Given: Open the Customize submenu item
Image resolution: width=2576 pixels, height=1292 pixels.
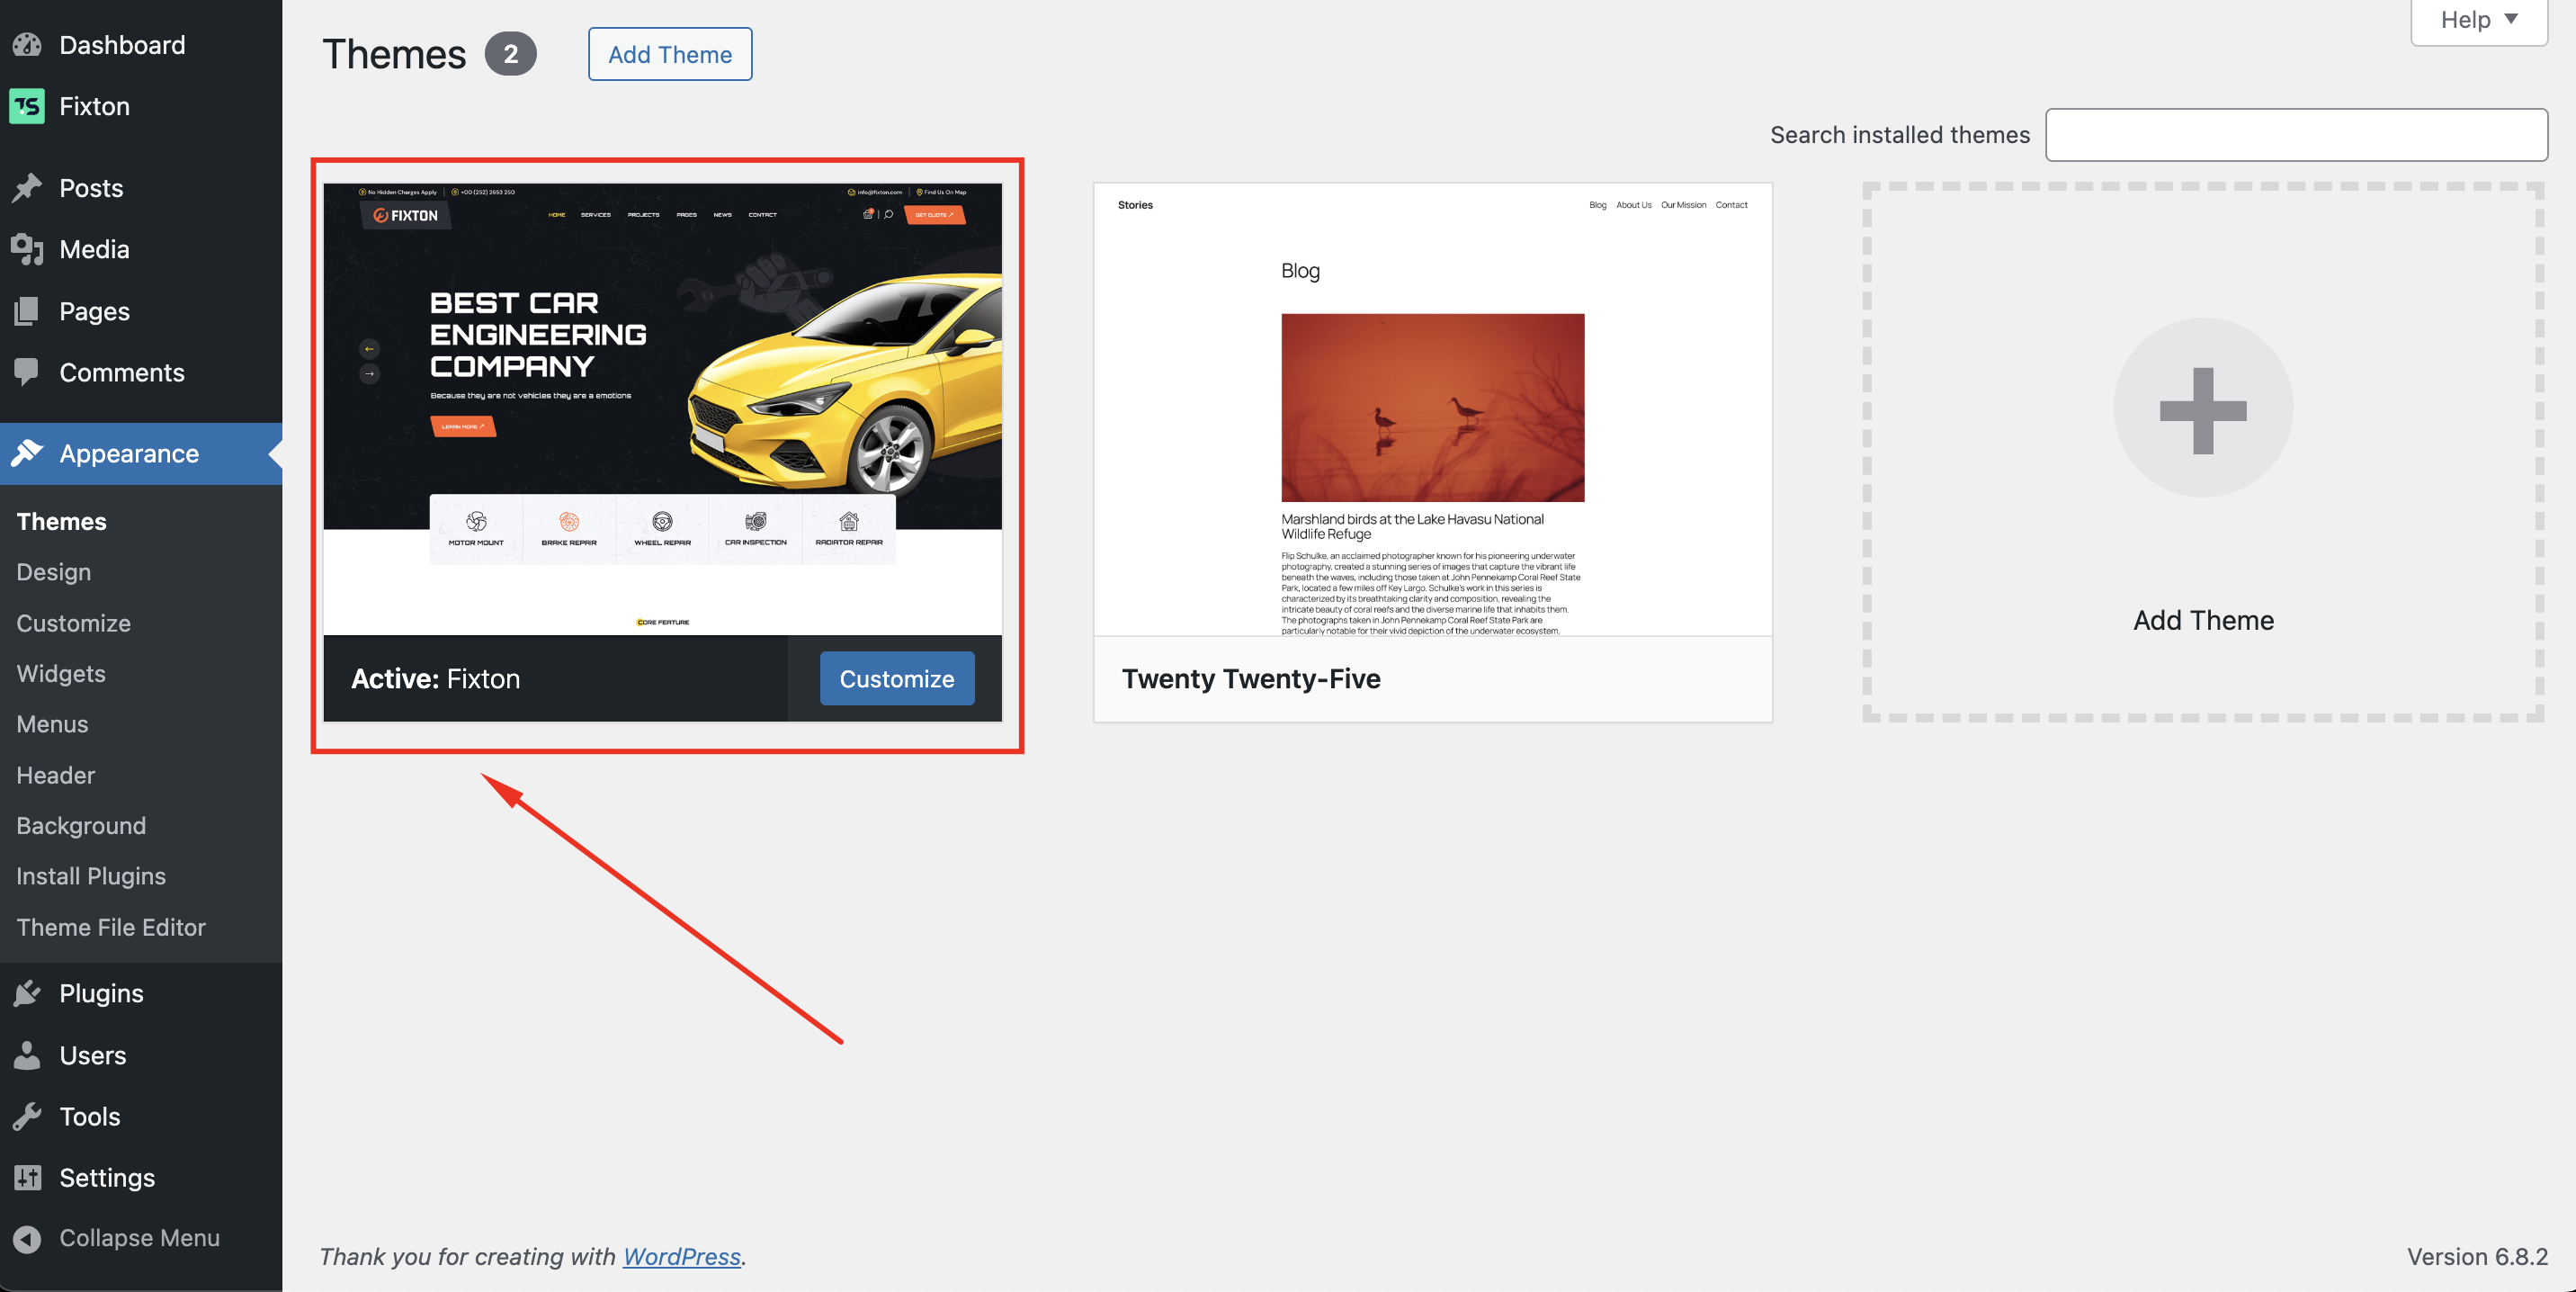Looking at the screenshot, I should (73, 623).
